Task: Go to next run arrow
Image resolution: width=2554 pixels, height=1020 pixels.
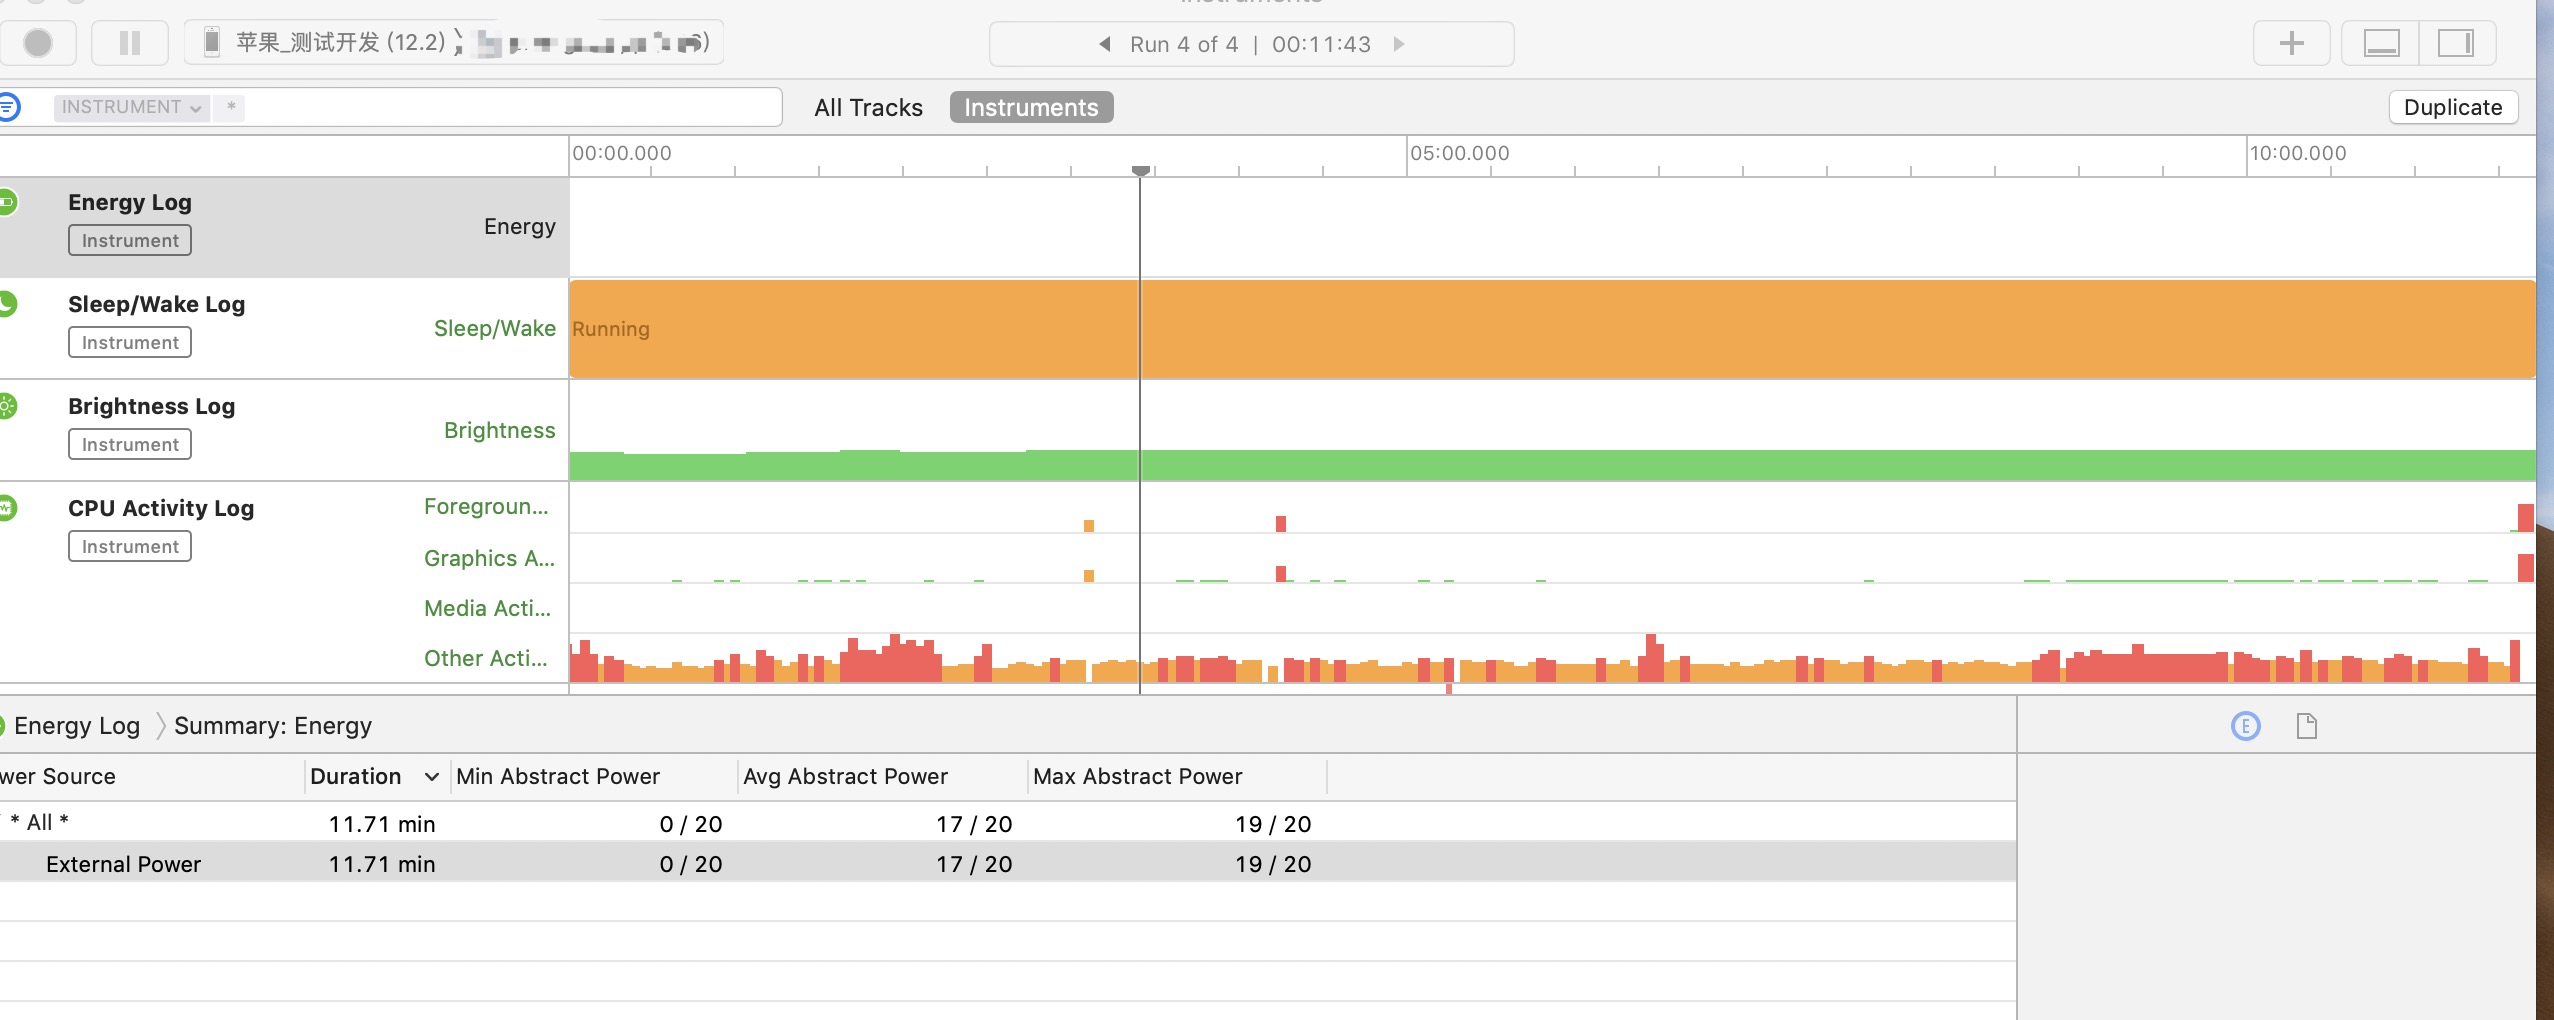Action: point(1399,44)
